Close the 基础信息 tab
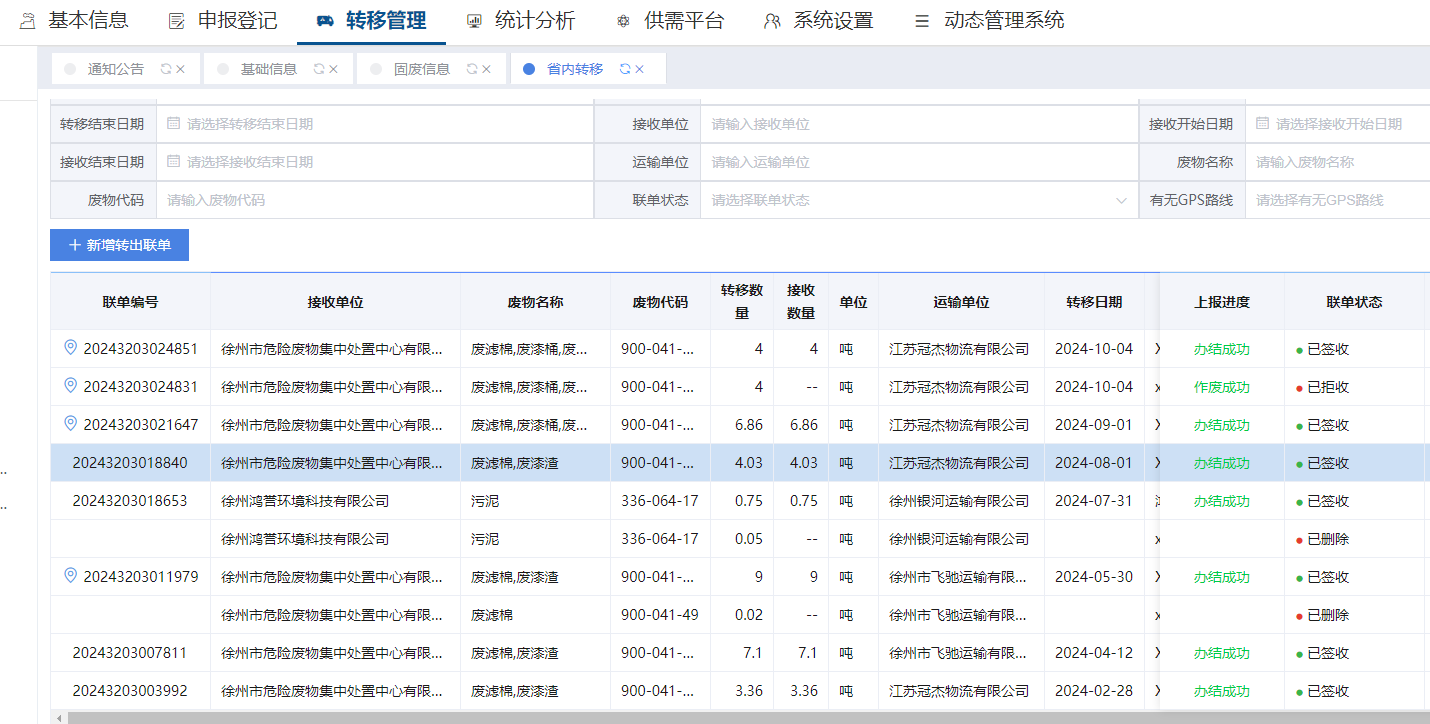The height and width of the screenshot is (724, 1430). [x=334, y=69]
